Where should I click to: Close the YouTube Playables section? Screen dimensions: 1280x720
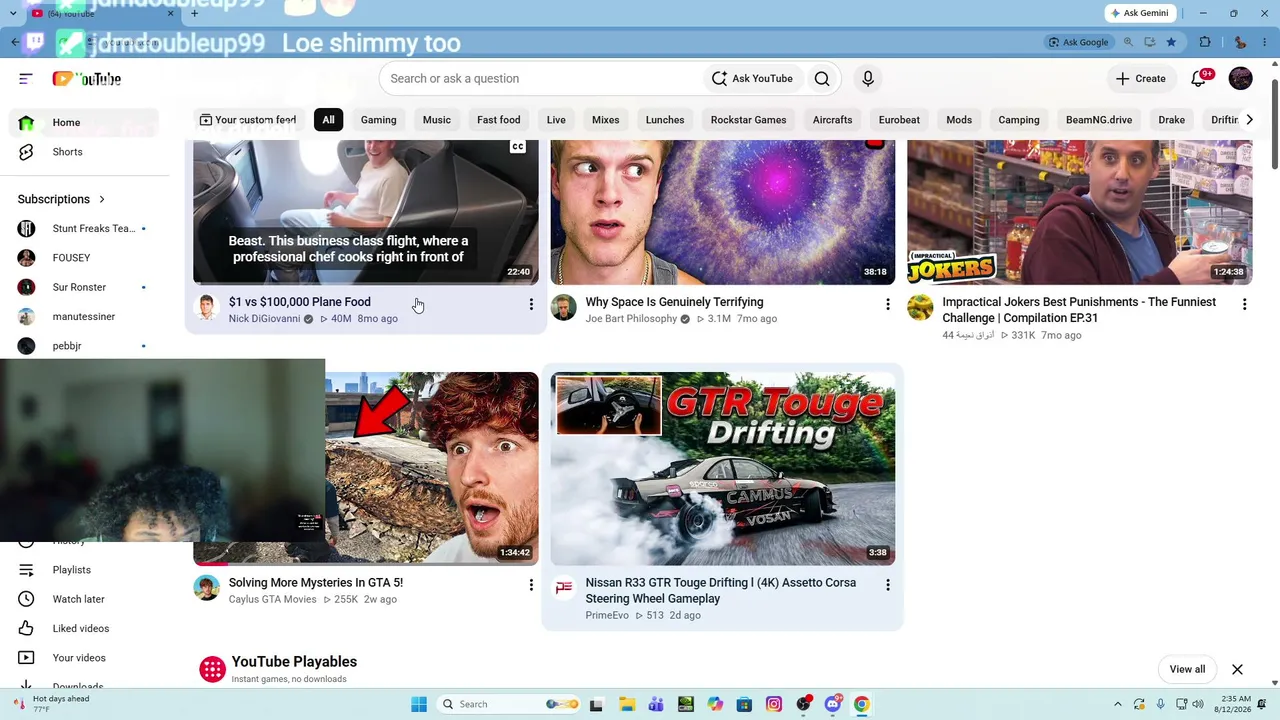pyautogui.click(x=1237, y=669)
